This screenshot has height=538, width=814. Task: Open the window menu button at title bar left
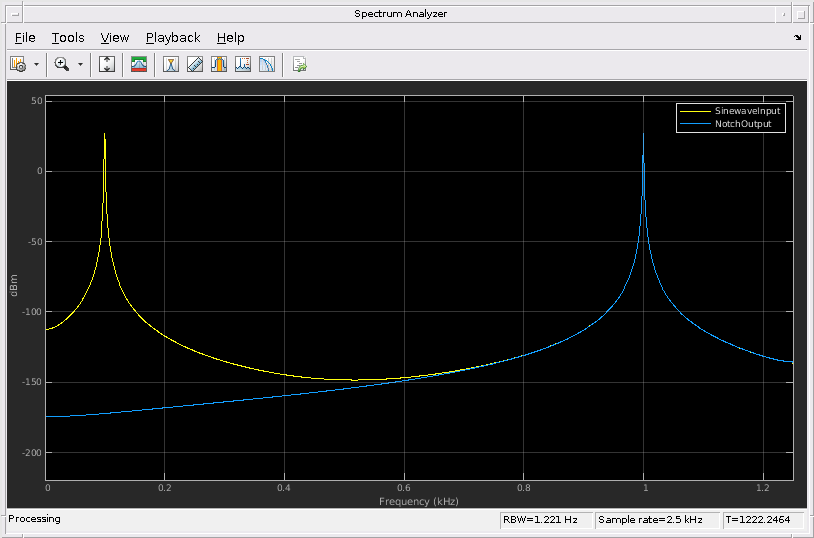[15, 14]
